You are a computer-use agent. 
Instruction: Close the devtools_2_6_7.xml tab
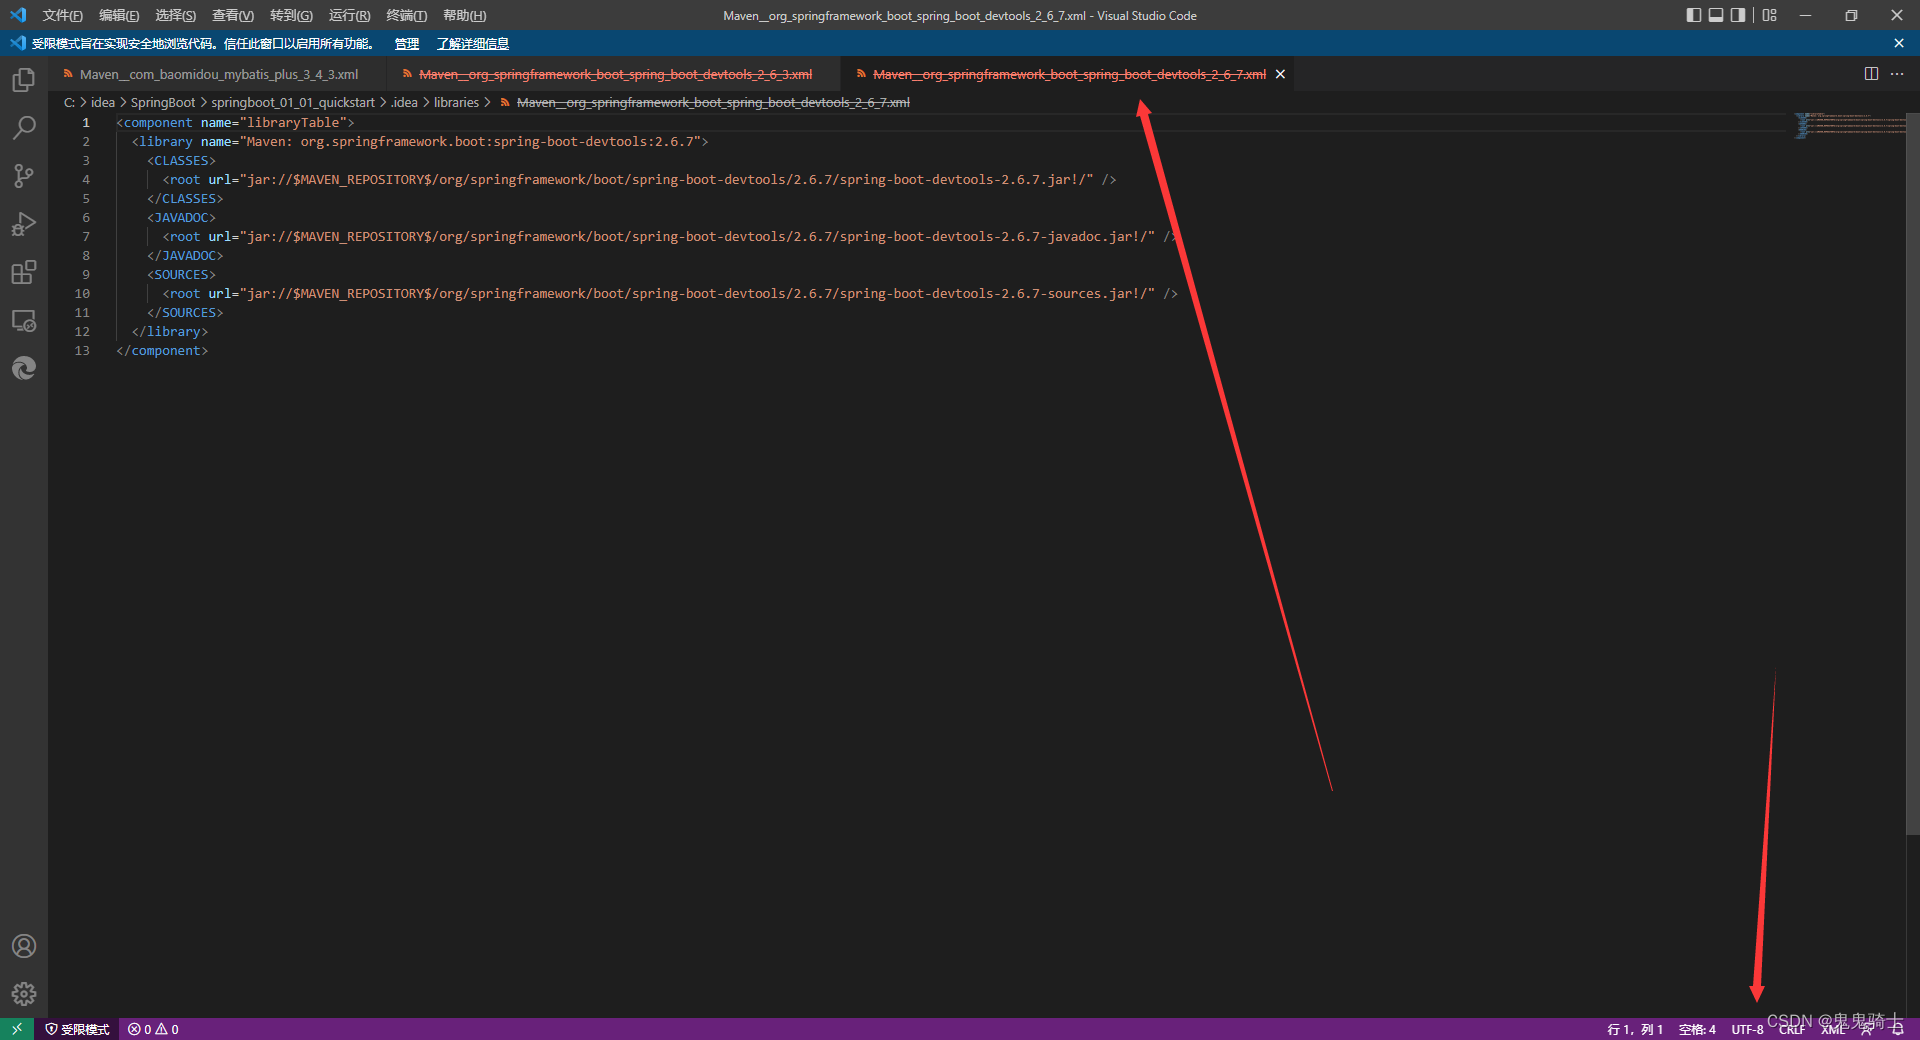pyautogui.click(x=1280, y=74)
